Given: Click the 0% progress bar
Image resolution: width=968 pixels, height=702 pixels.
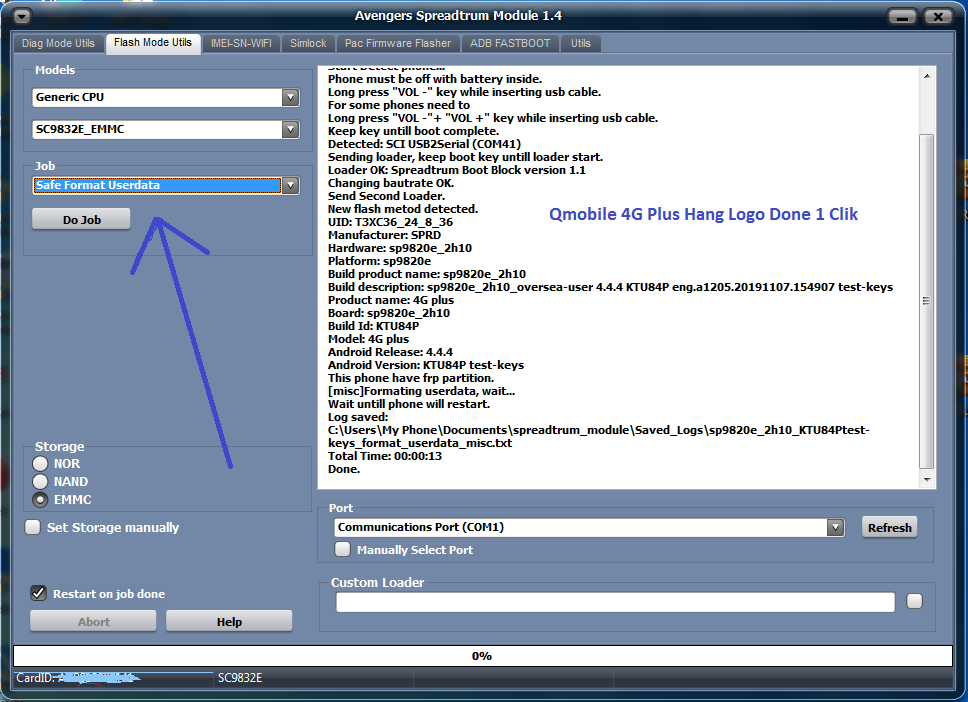Looking at the screenshot, I should [483, 656].
